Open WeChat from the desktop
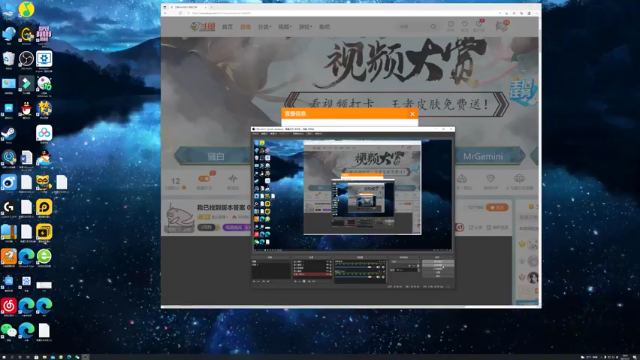 (x=9, y=331)
